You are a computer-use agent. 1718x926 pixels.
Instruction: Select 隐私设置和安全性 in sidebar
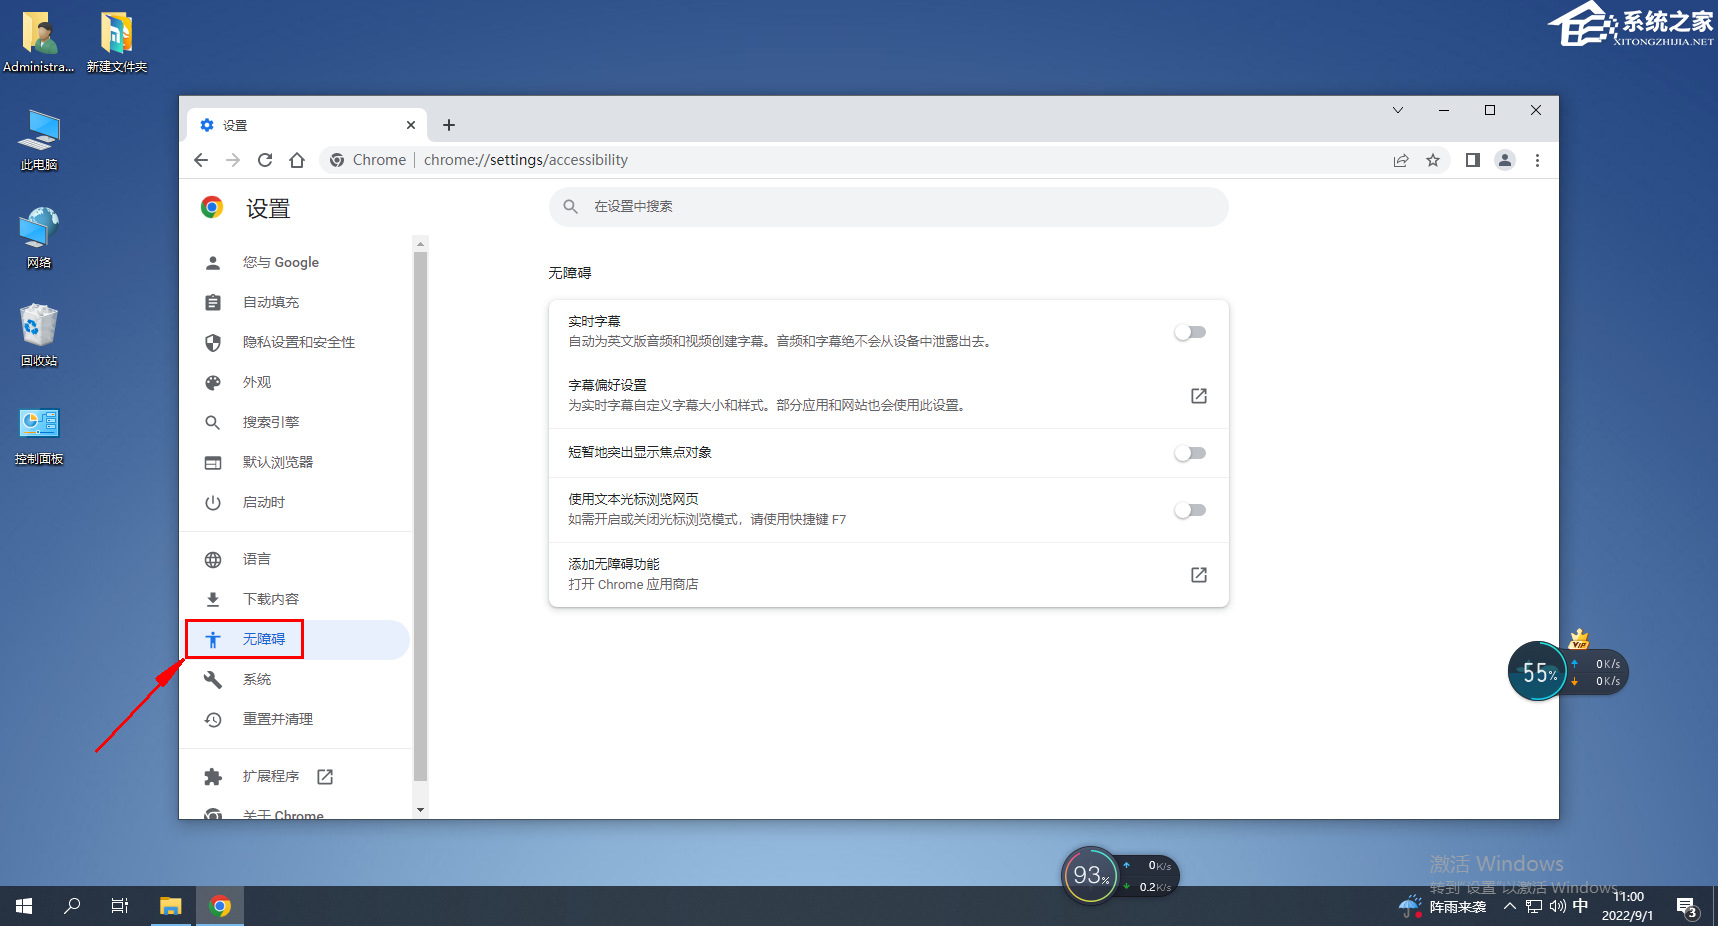[x=298, y=342]
